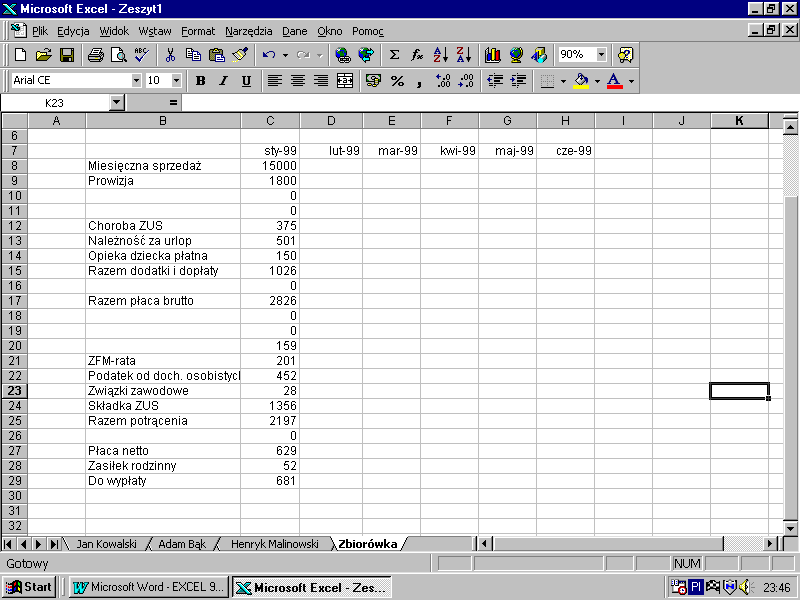
Task: Click the Merge and Center icon
Action: point(345,81)
